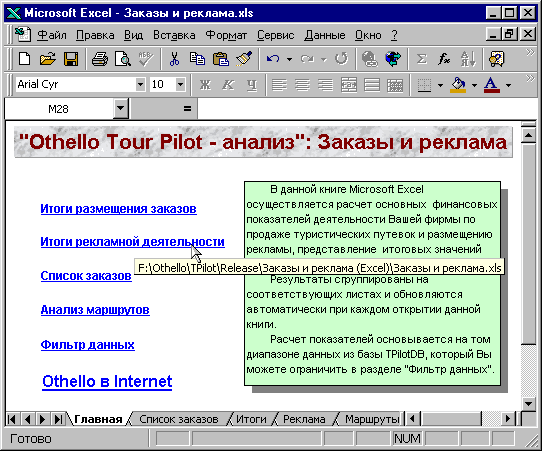Follow link Итоги рекламной деятельности
Image resolution: width=542 pixels, height=451 pixels.
(132, 242)
